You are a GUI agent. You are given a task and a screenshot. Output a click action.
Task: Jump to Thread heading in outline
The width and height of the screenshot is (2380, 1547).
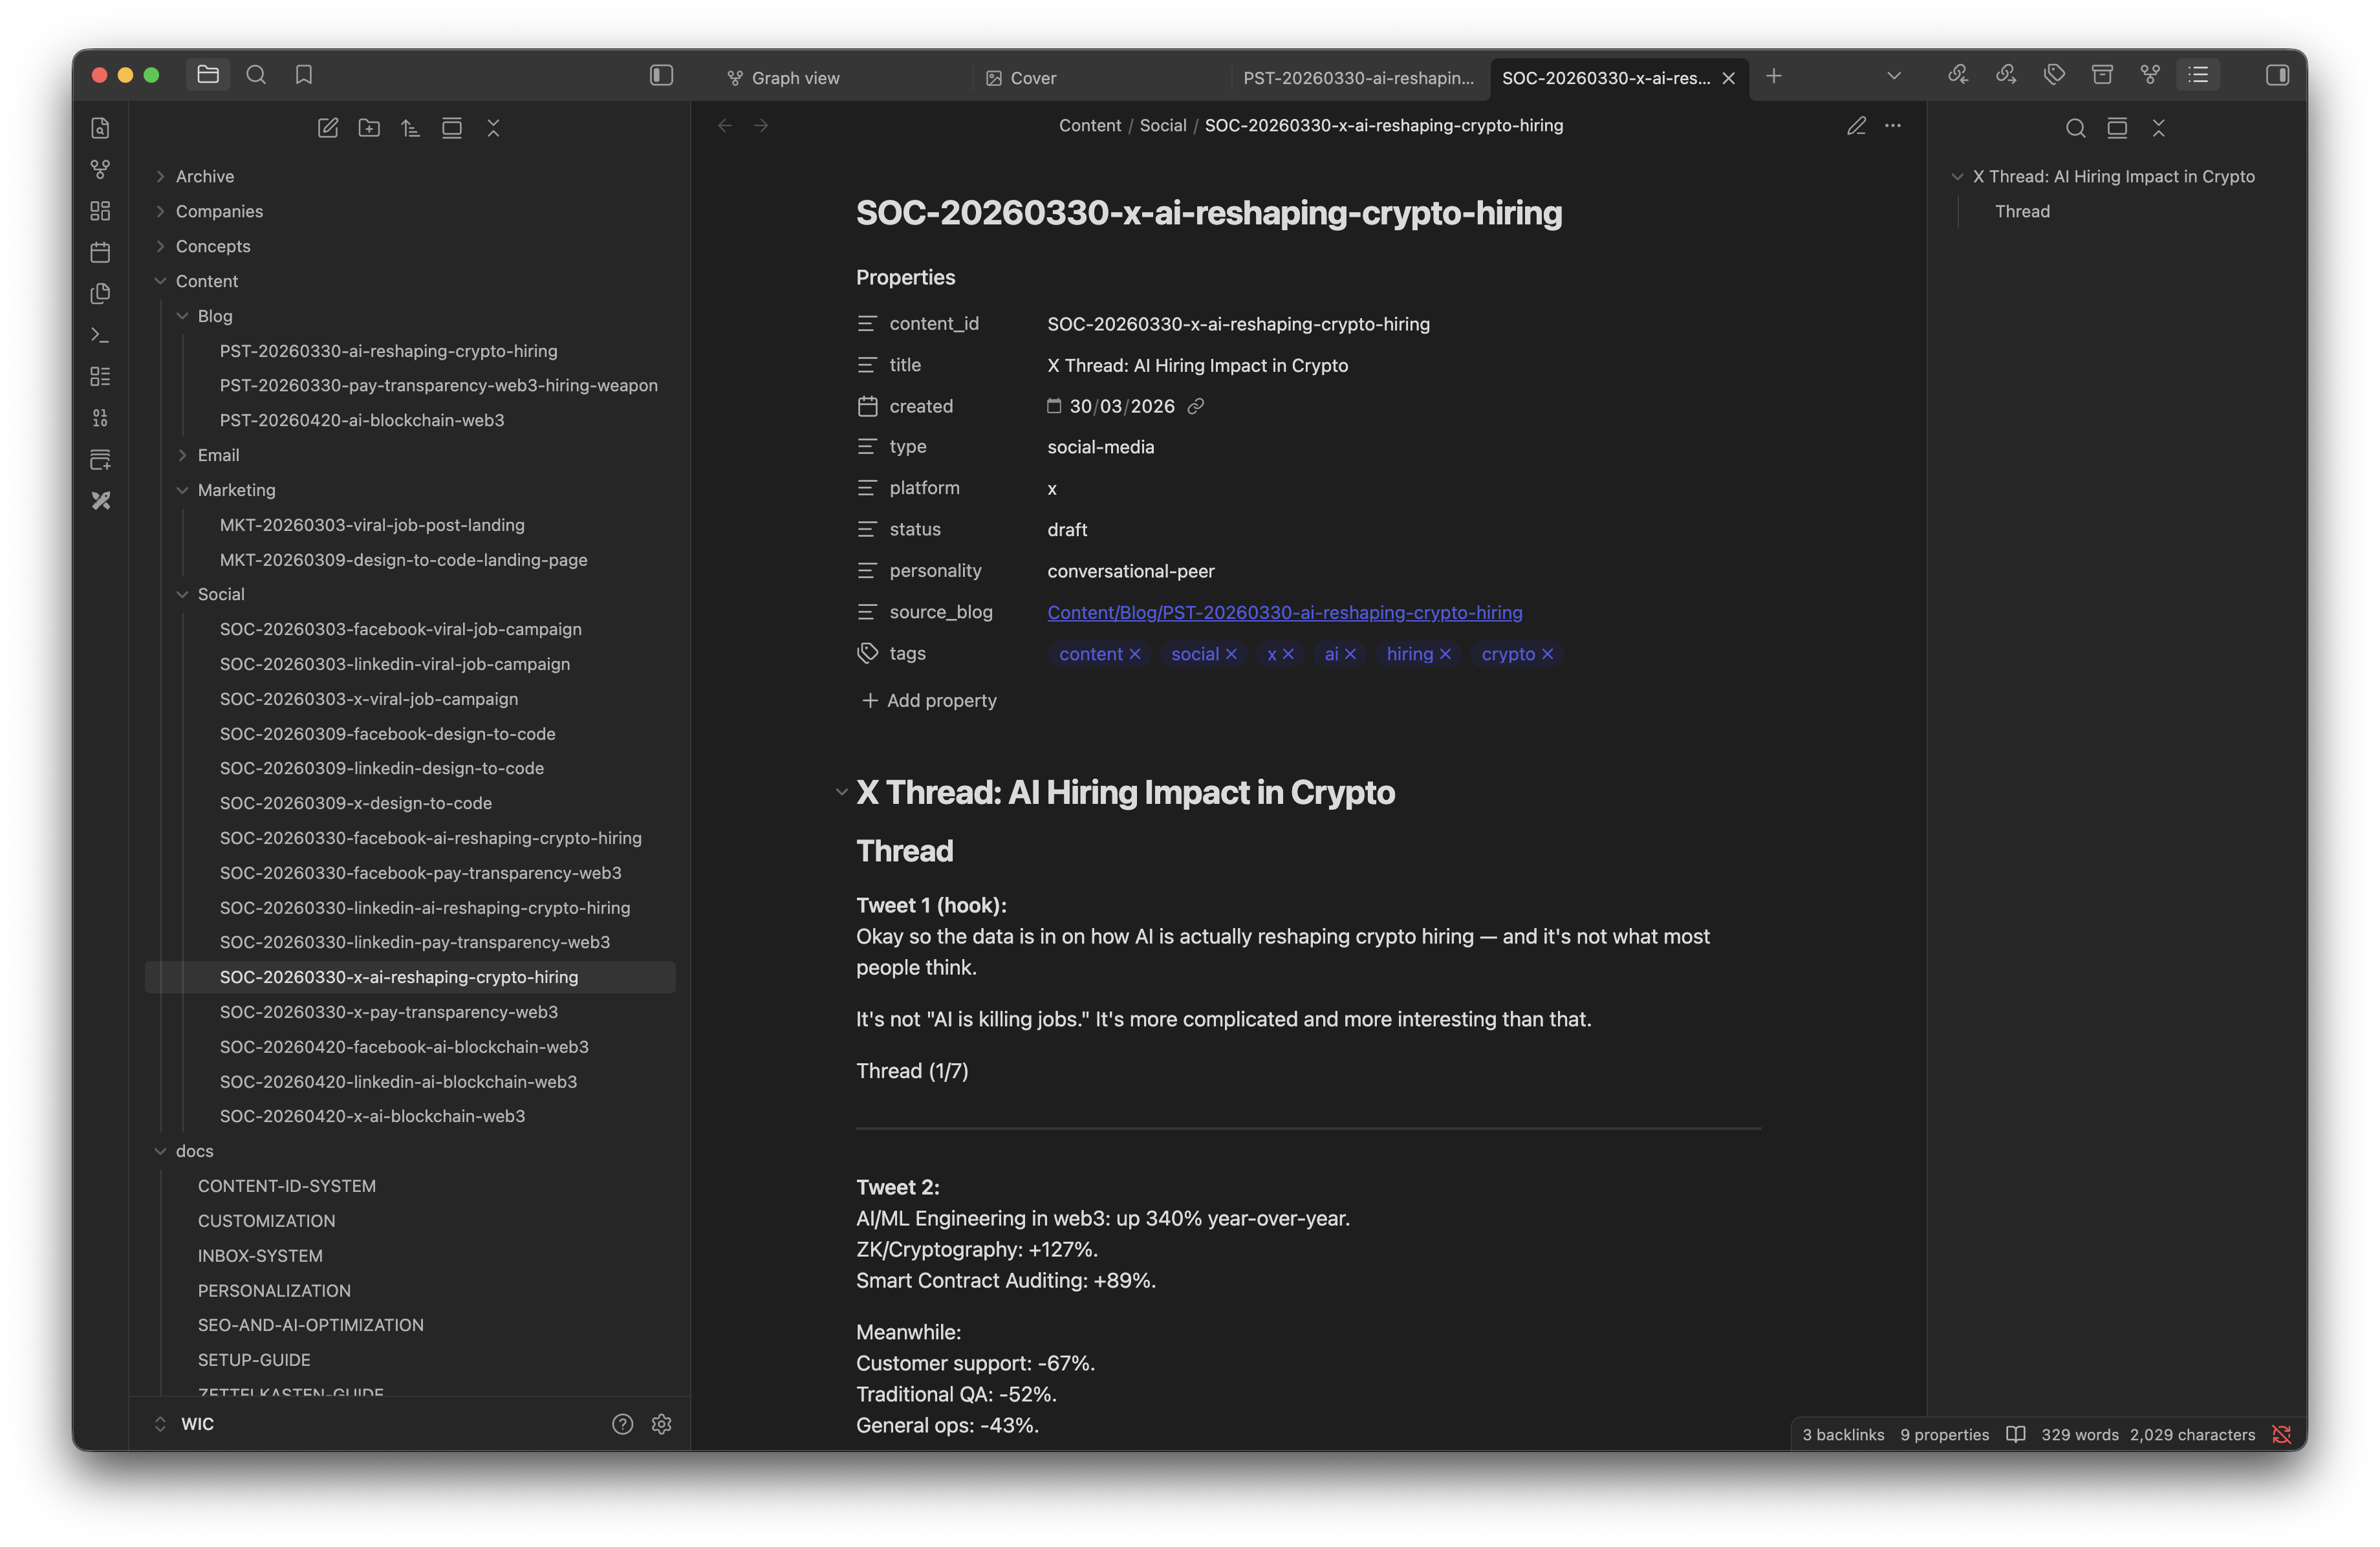click(x=2022, y=211)
